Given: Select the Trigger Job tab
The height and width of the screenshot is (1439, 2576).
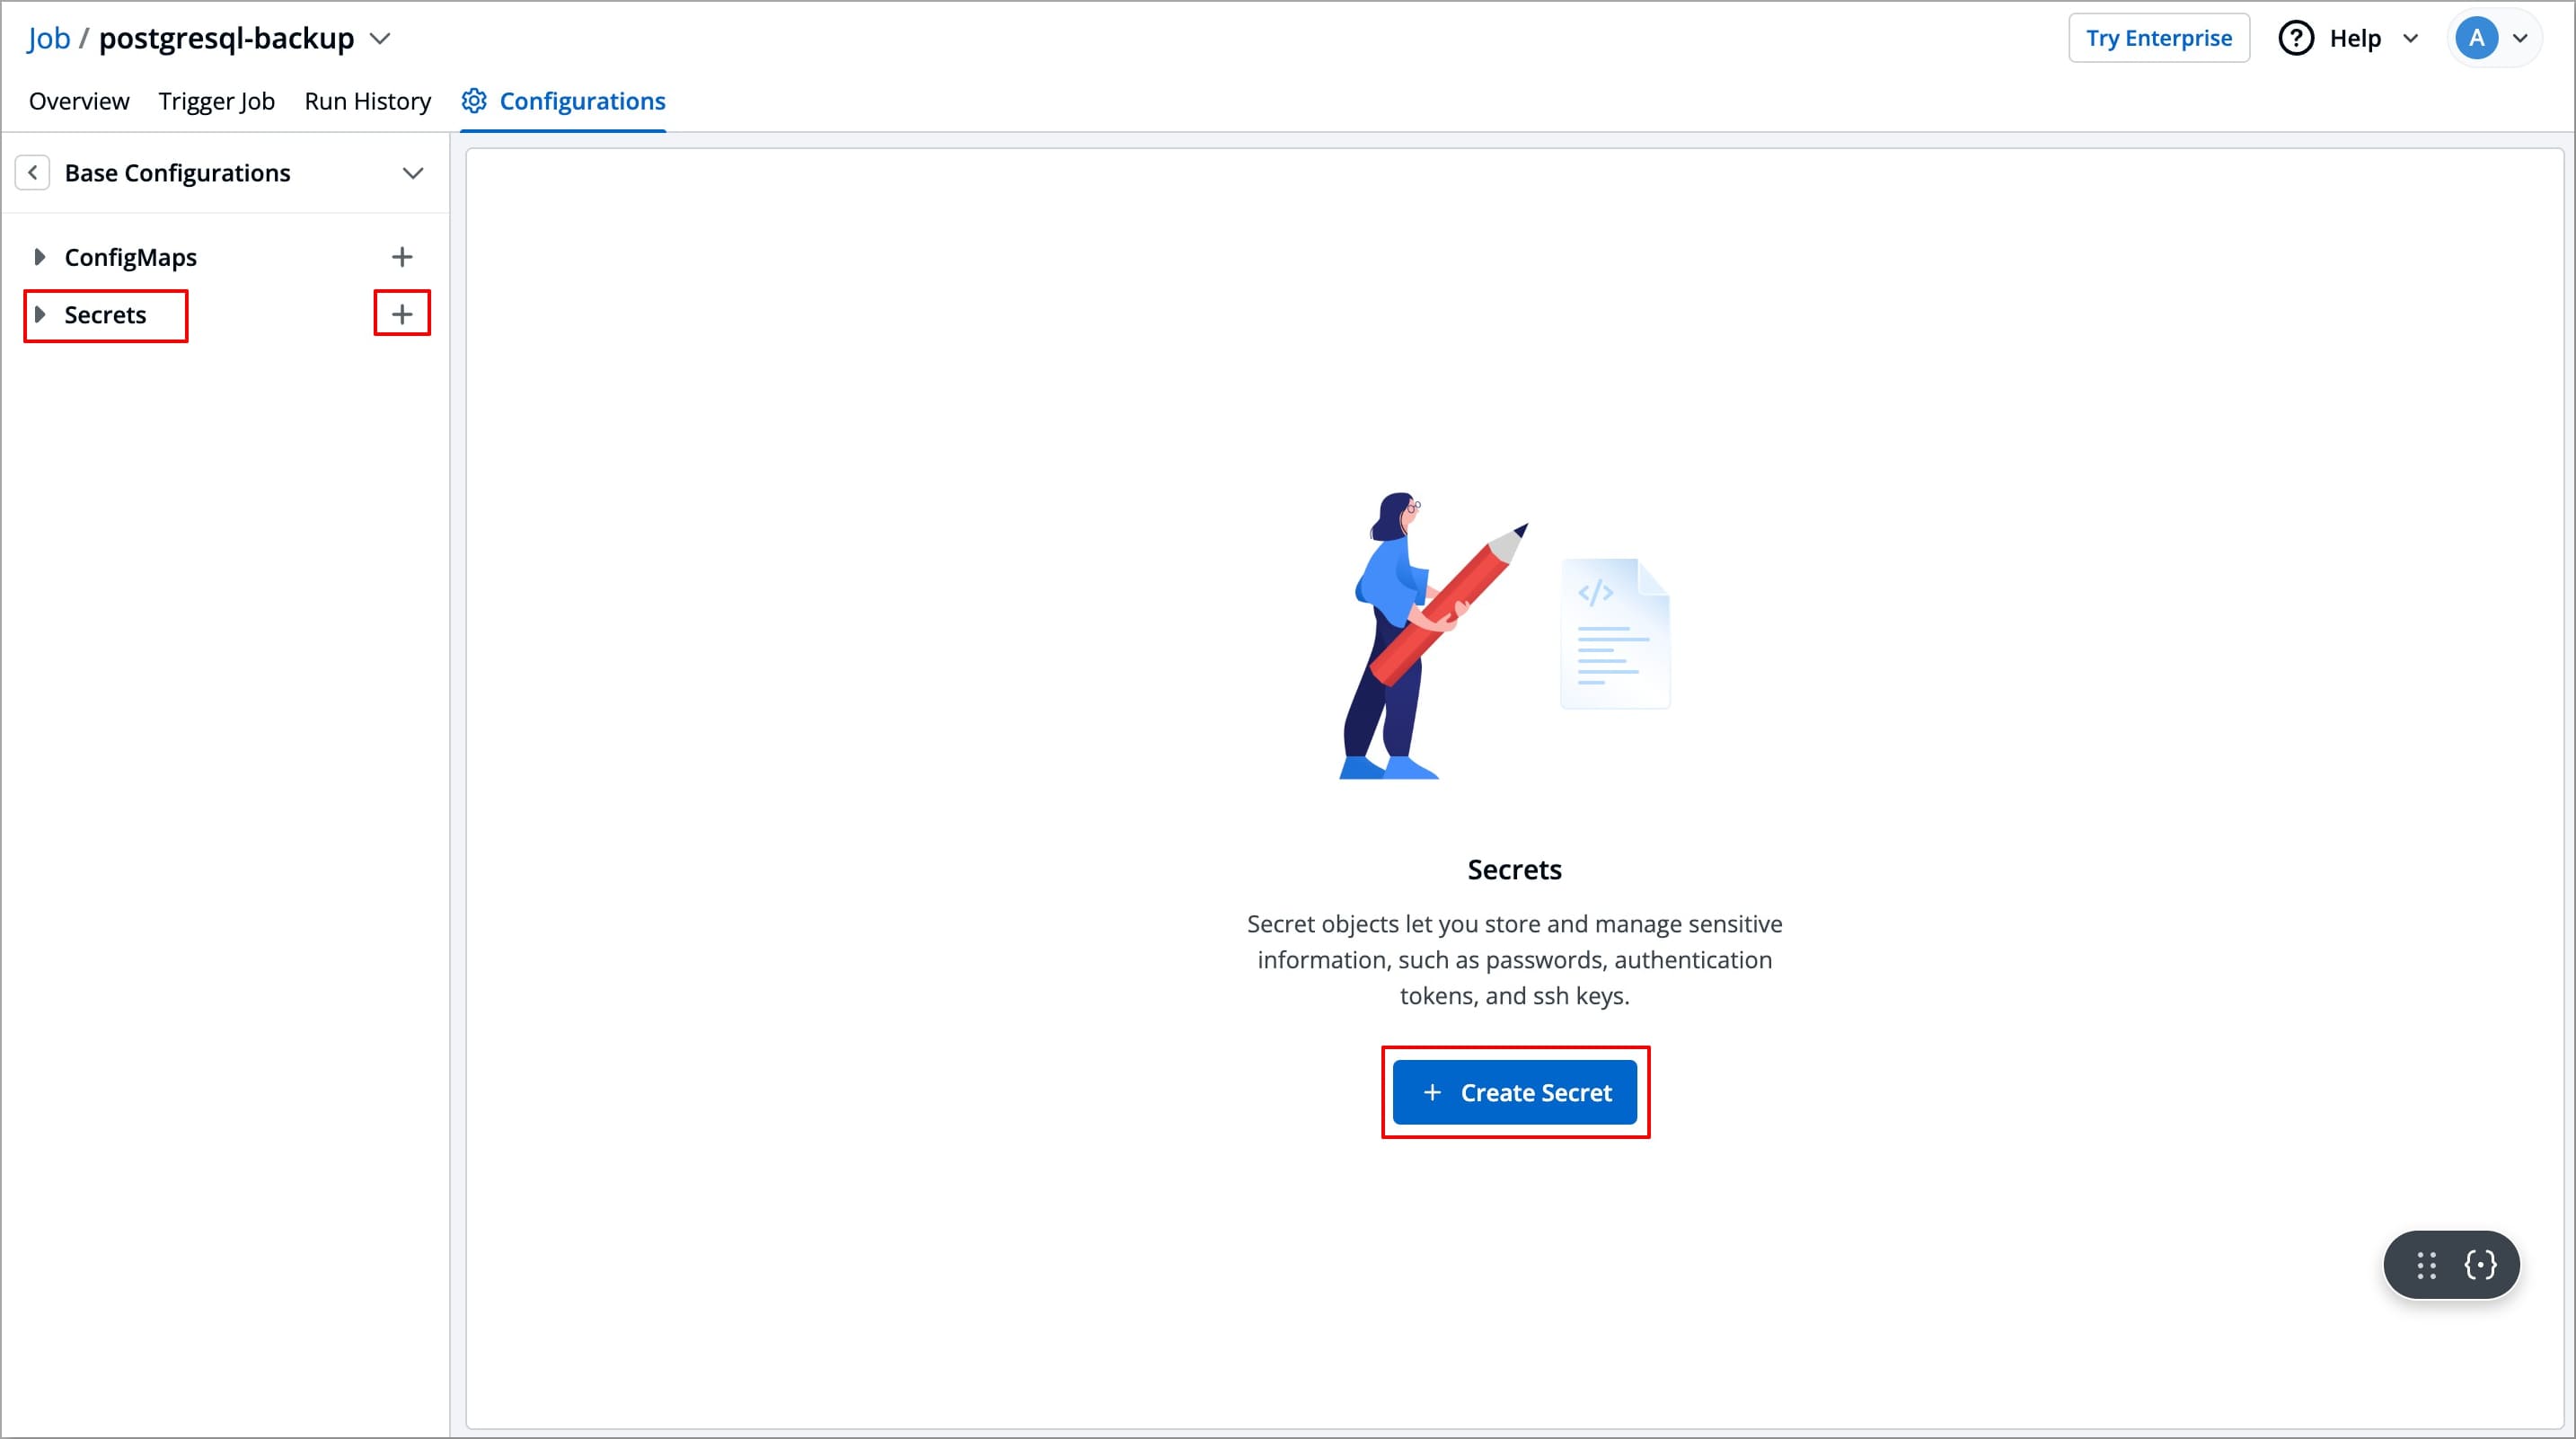Looking at the screenshot, I should pyautogui.click(x=216, y=100).
